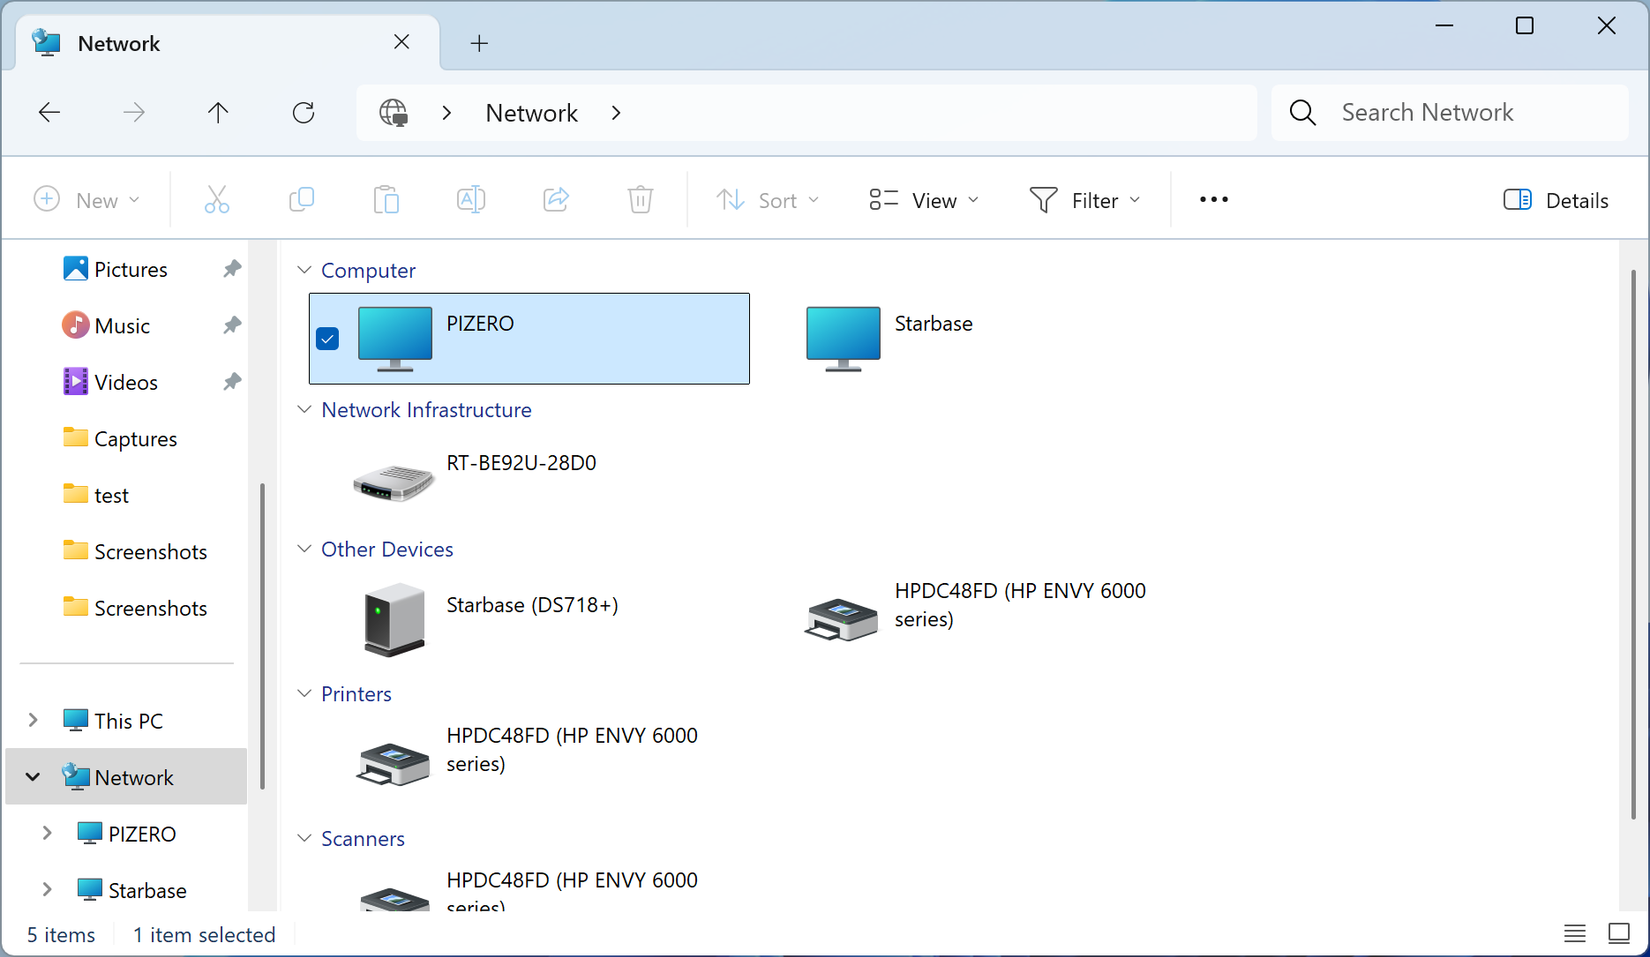Viewport: 1650px width, 957px height.
Task: Click the Delete icon in the toolbar
Action: [x=640, y=199]
